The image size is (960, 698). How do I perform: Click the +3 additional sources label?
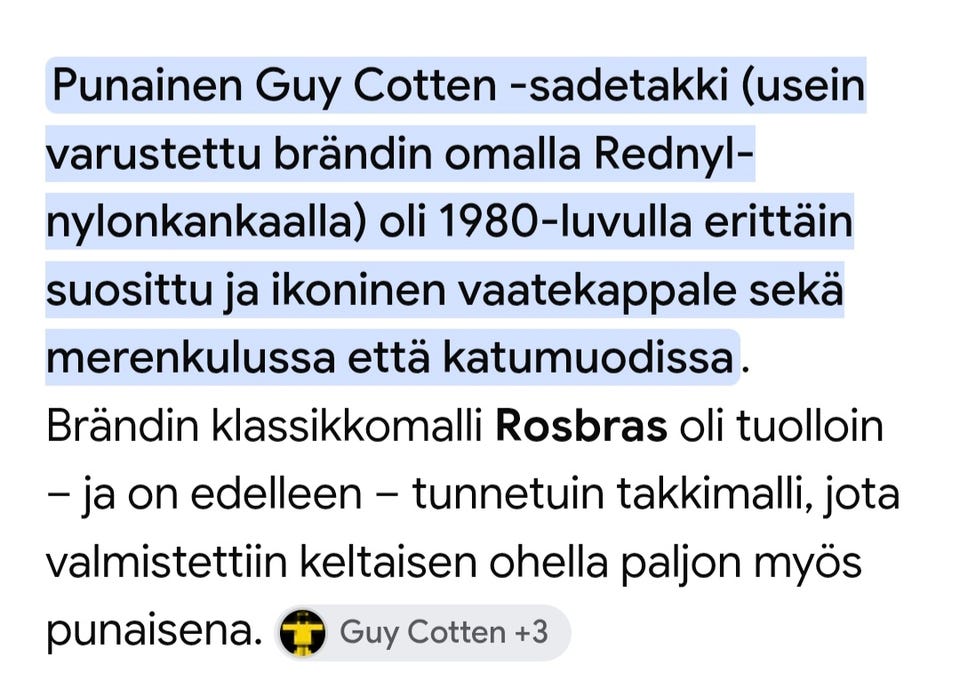(531, 632)
